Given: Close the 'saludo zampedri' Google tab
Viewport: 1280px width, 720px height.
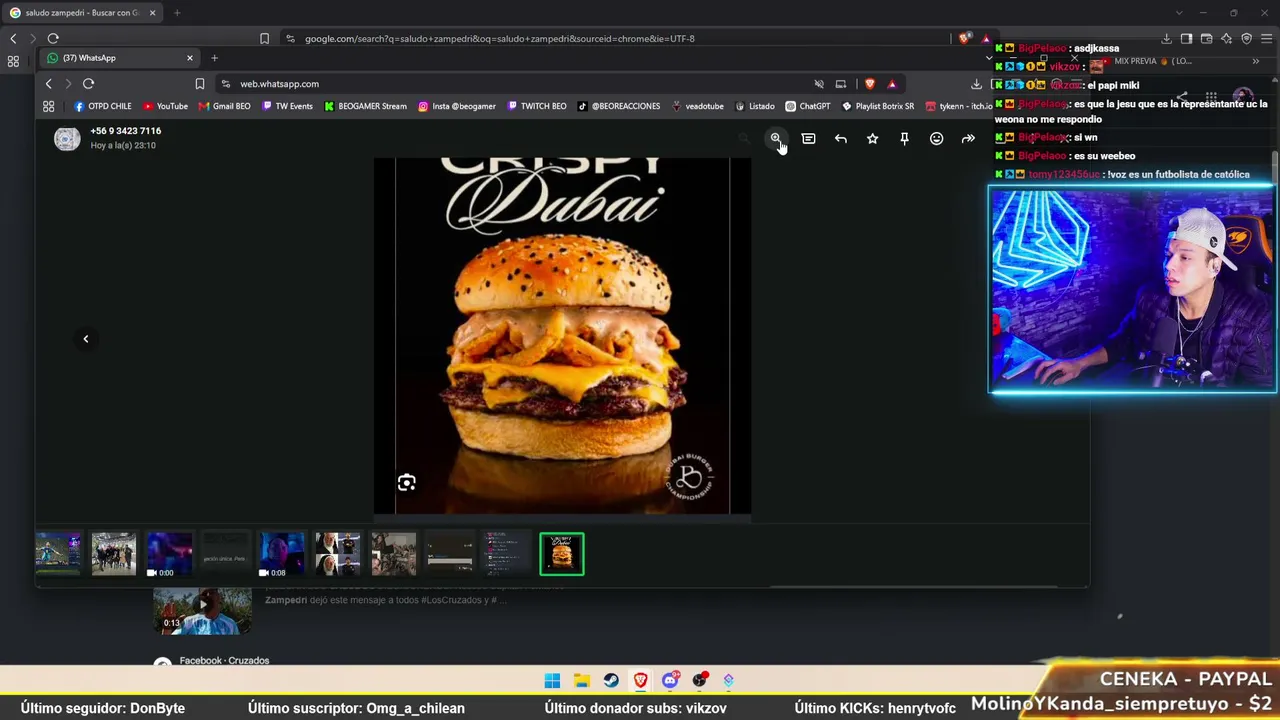Looking at the screenshot, I should pyautogui.click(x=153, y=13).
